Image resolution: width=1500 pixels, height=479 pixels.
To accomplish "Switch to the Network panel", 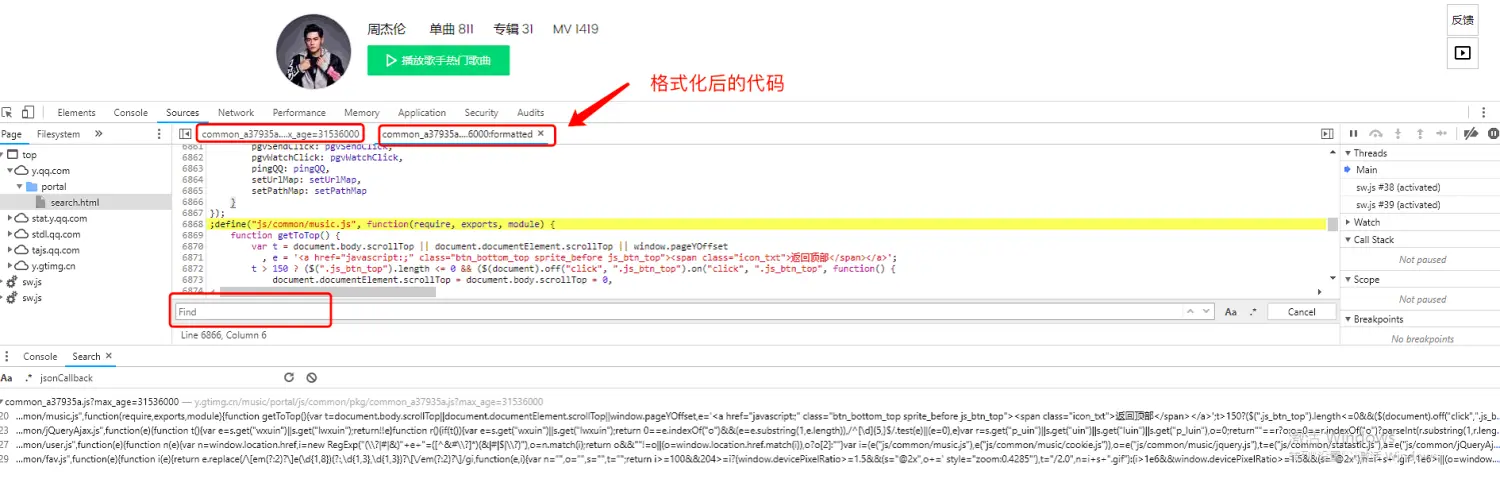I will pos(236,113).
